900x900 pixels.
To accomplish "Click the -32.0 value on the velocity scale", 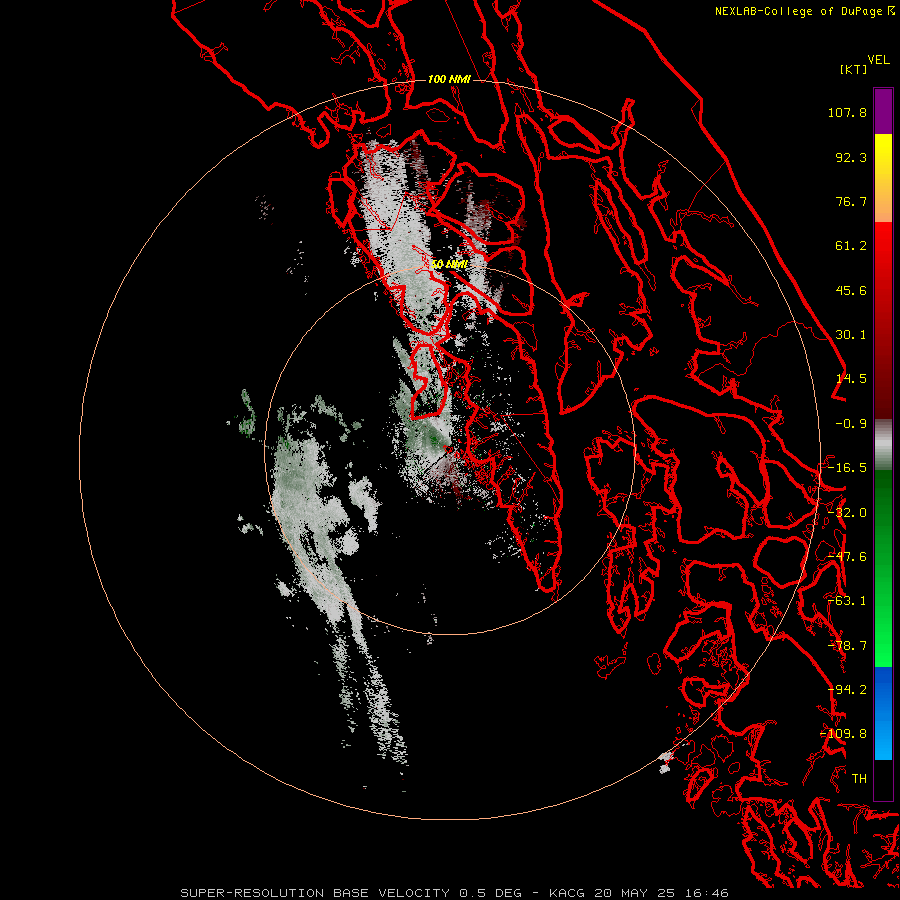I will point(847,513).
